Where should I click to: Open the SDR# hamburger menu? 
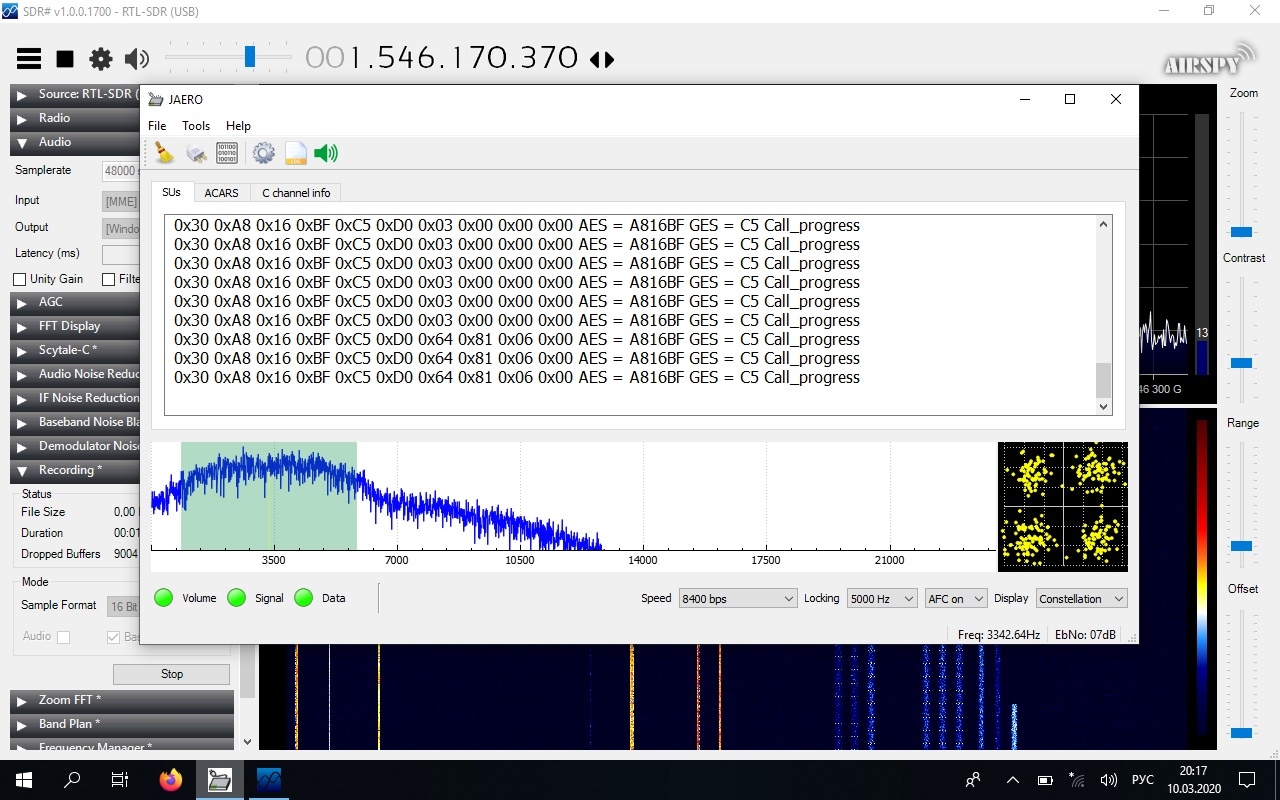tap(29, 59)
